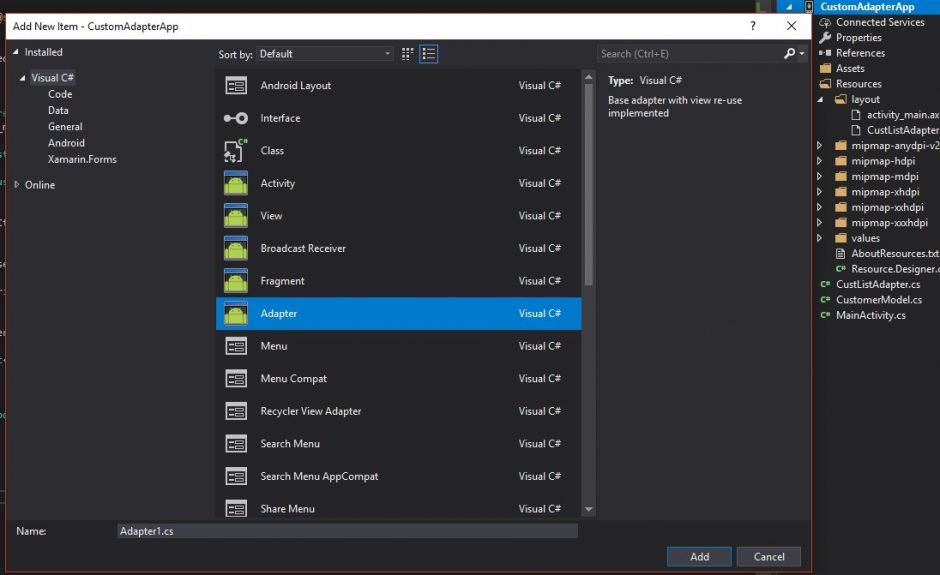Click the AboutResources.txt file icon

pyautogui.click(x=840, y=254)
